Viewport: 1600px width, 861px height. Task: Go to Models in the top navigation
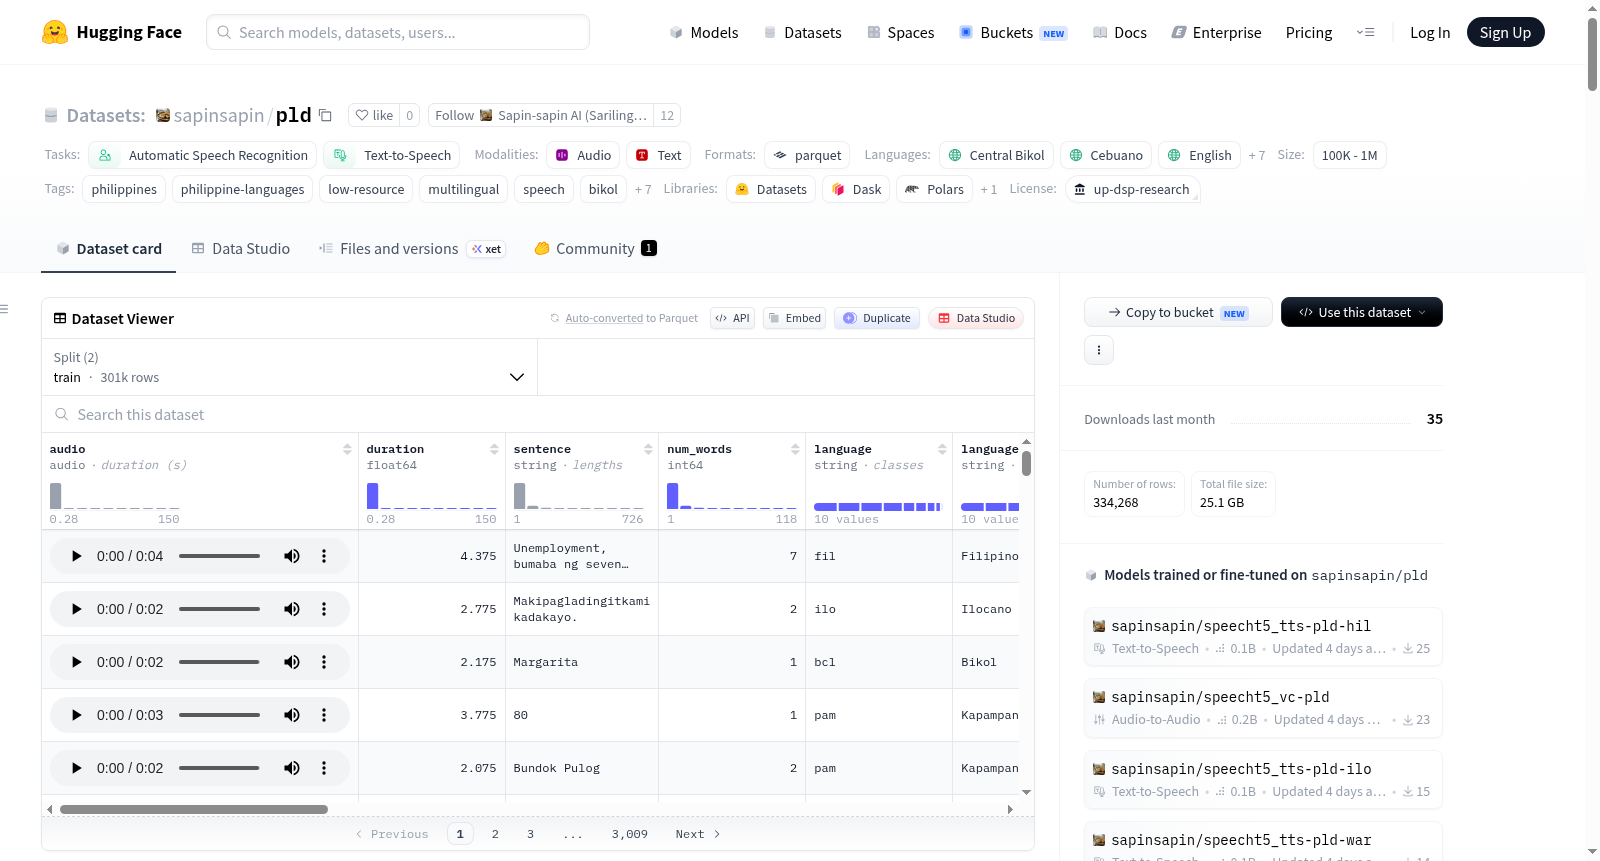(704, 32)
